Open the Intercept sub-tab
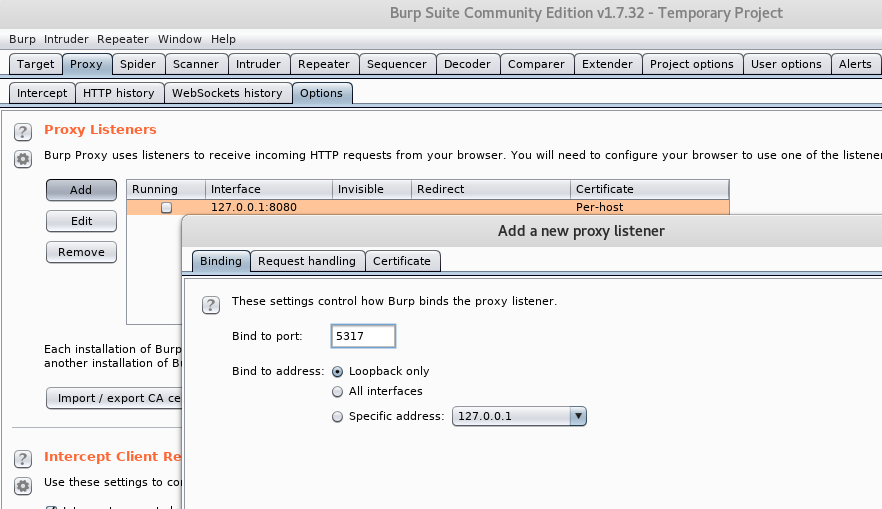The width and height of the screenshot is (882, 509). click(42, 93)
